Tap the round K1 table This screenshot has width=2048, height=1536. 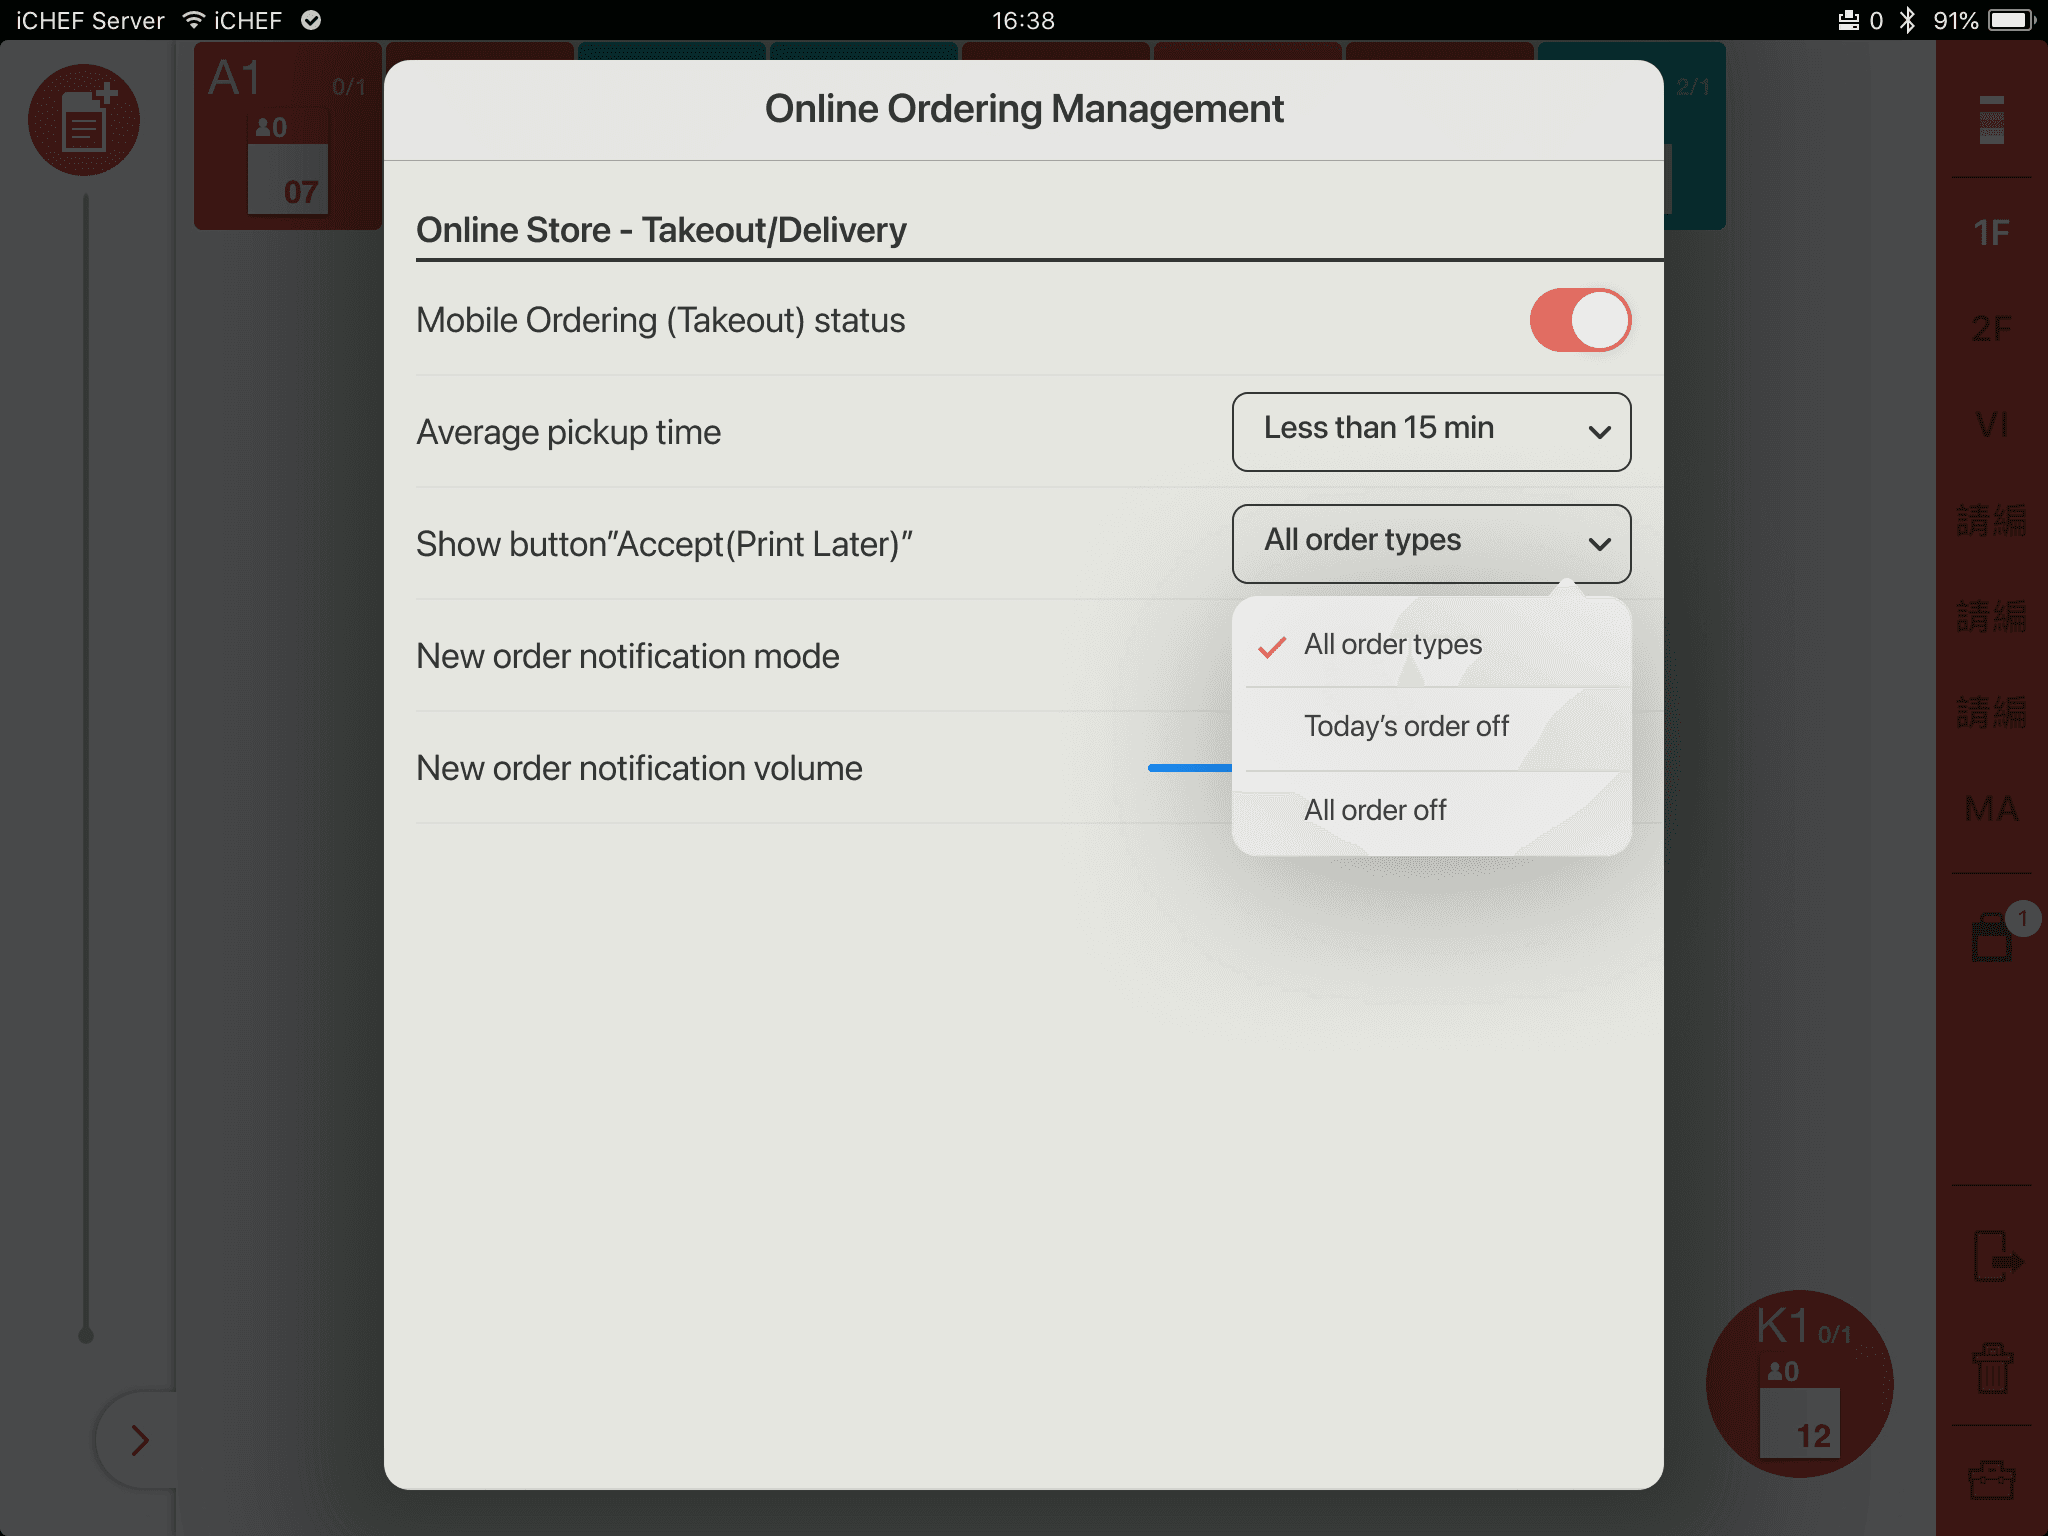1800,1384
